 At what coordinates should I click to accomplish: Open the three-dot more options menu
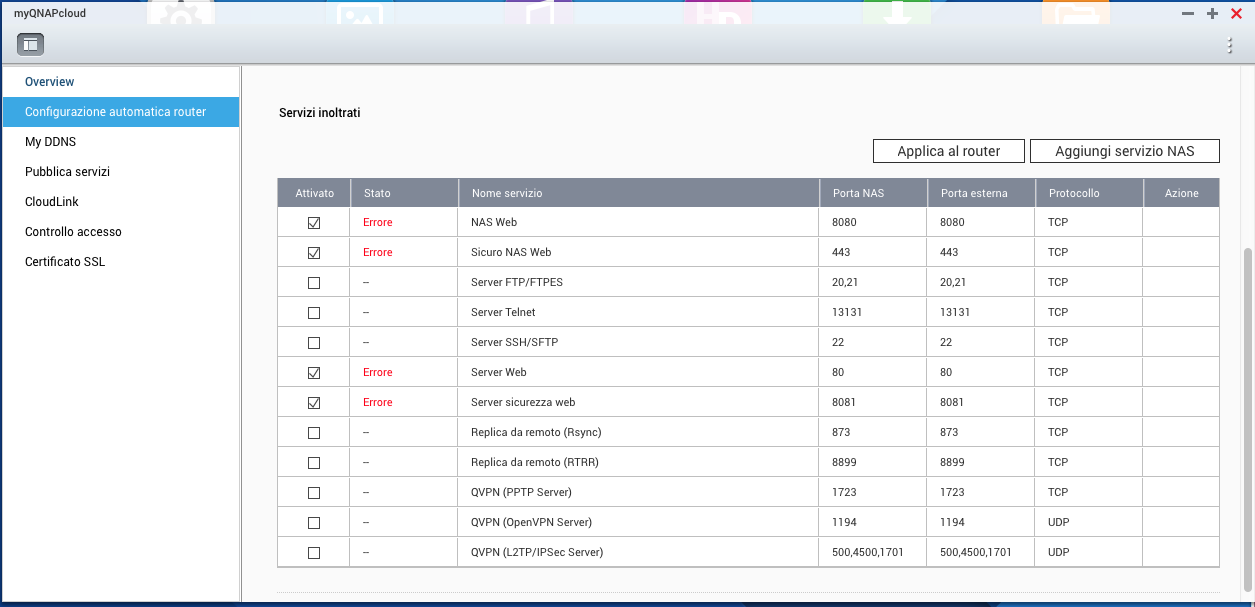(1229, 45)
